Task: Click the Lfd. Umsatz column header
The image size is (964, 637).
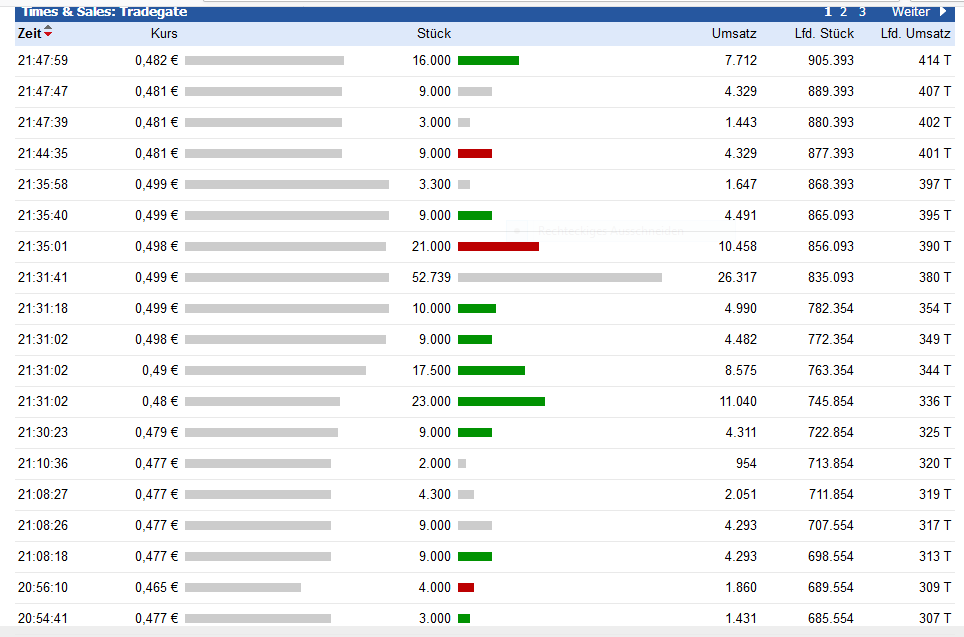Action: click(x=915, y=33)
